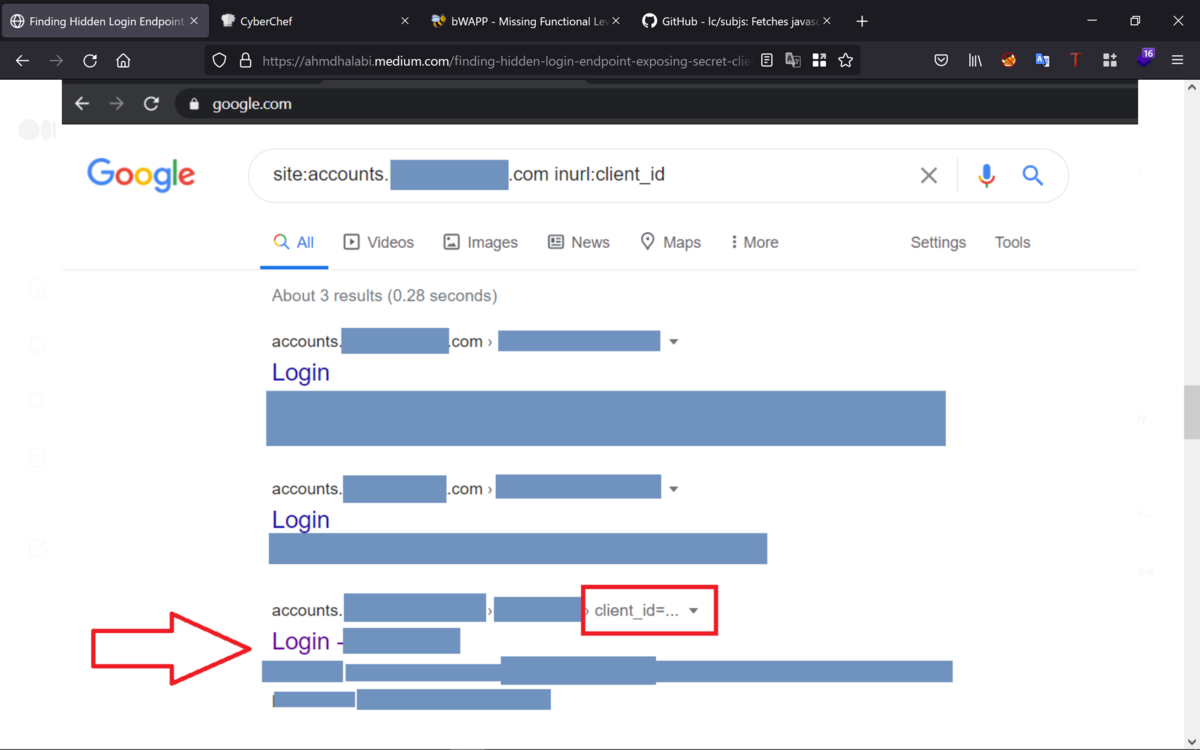Go back using Firefox back arrow
The image size is (1200, 750).
(x=22, y=60)
